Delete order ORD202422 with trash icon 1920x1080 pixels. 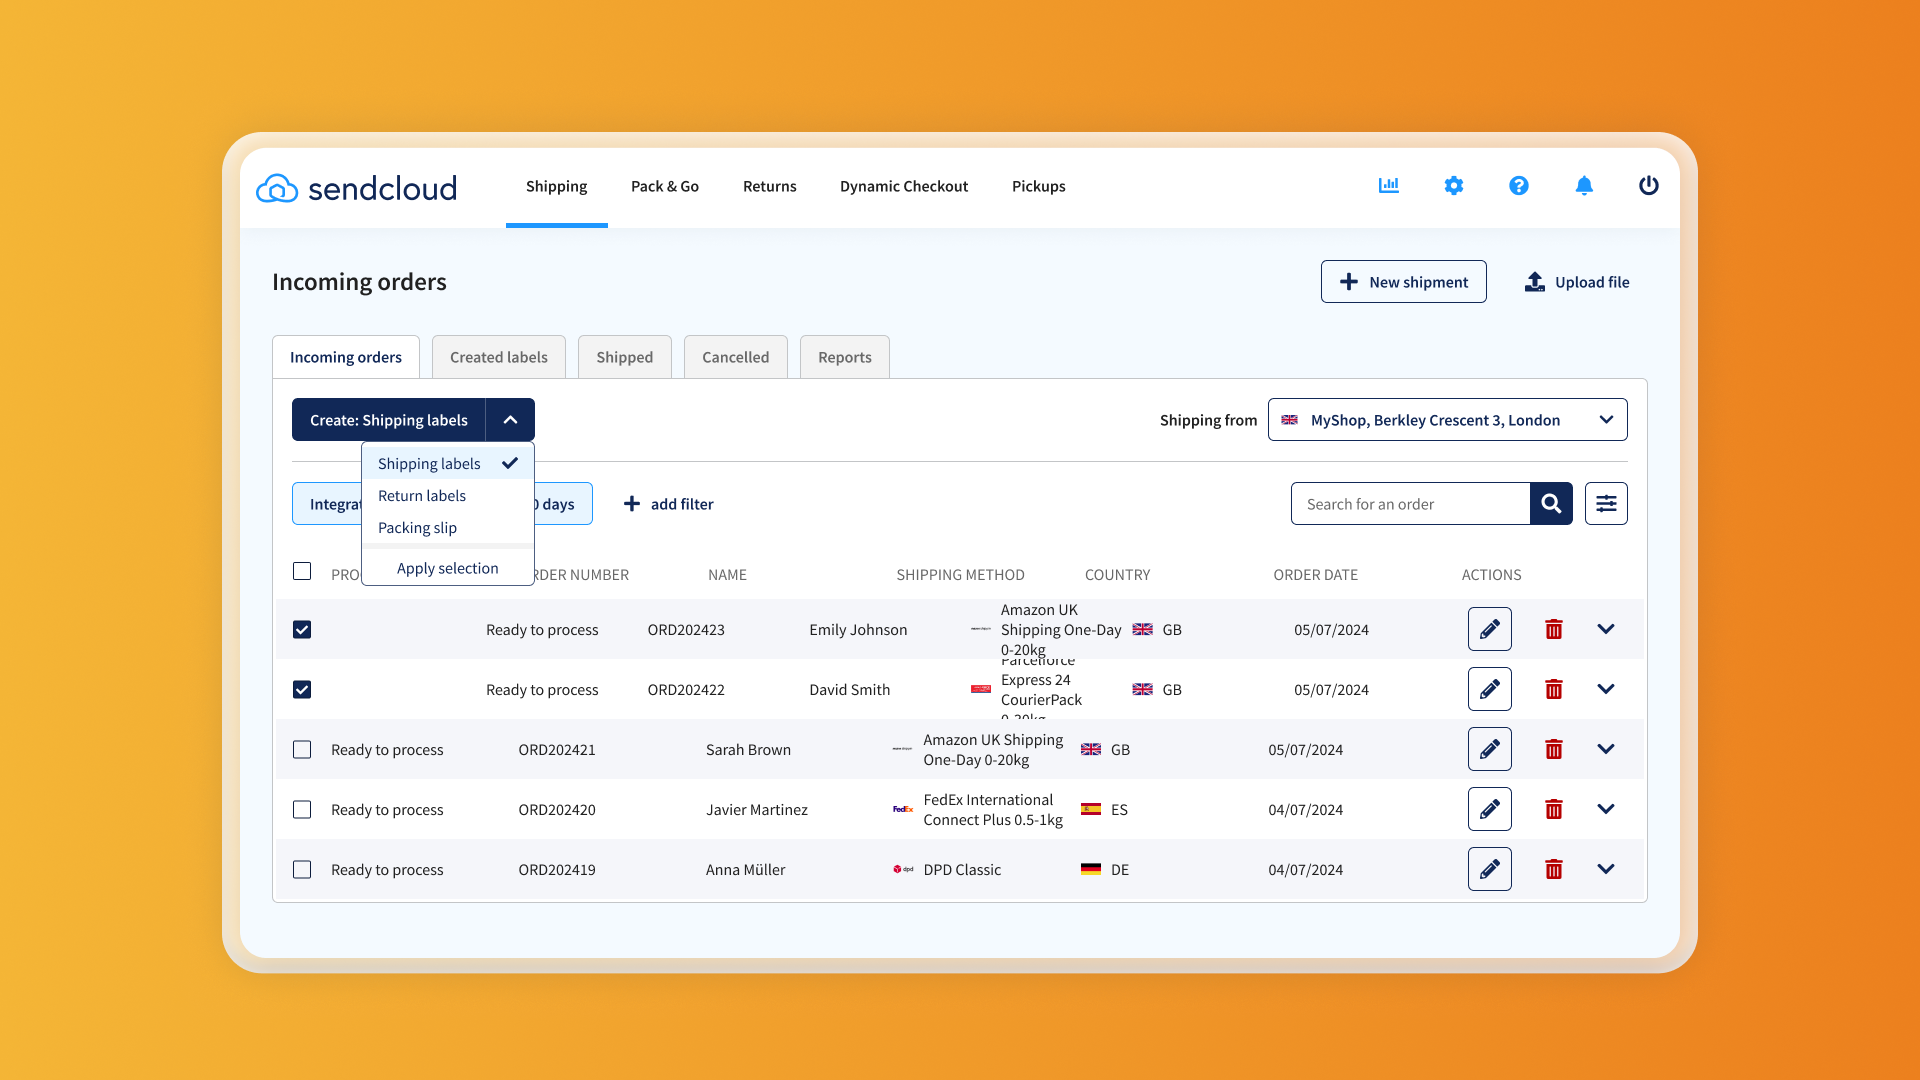(1554, 689)
